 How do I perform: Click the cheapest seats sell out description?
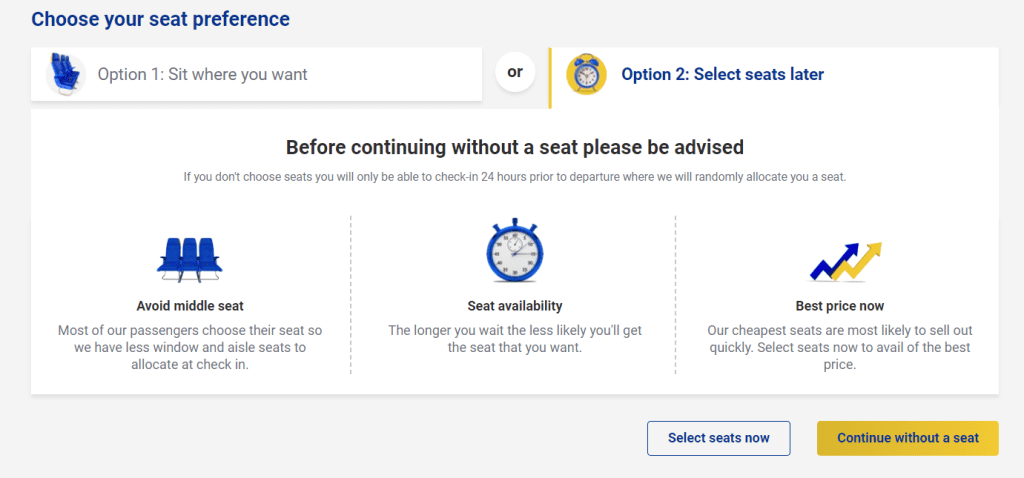click(x=839, y=347)
